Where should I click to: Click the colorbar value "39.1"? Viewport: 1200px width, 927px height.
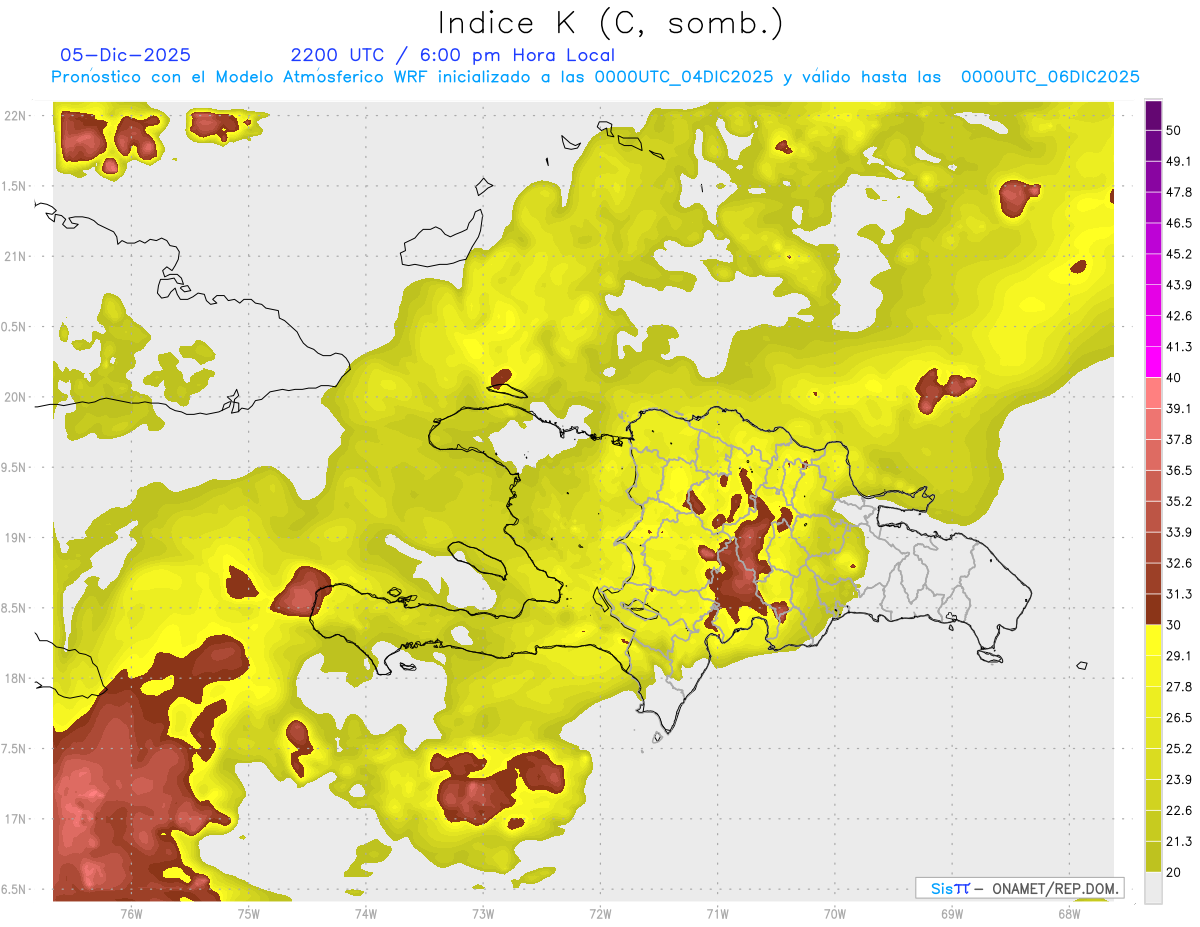click(1178, 409)
